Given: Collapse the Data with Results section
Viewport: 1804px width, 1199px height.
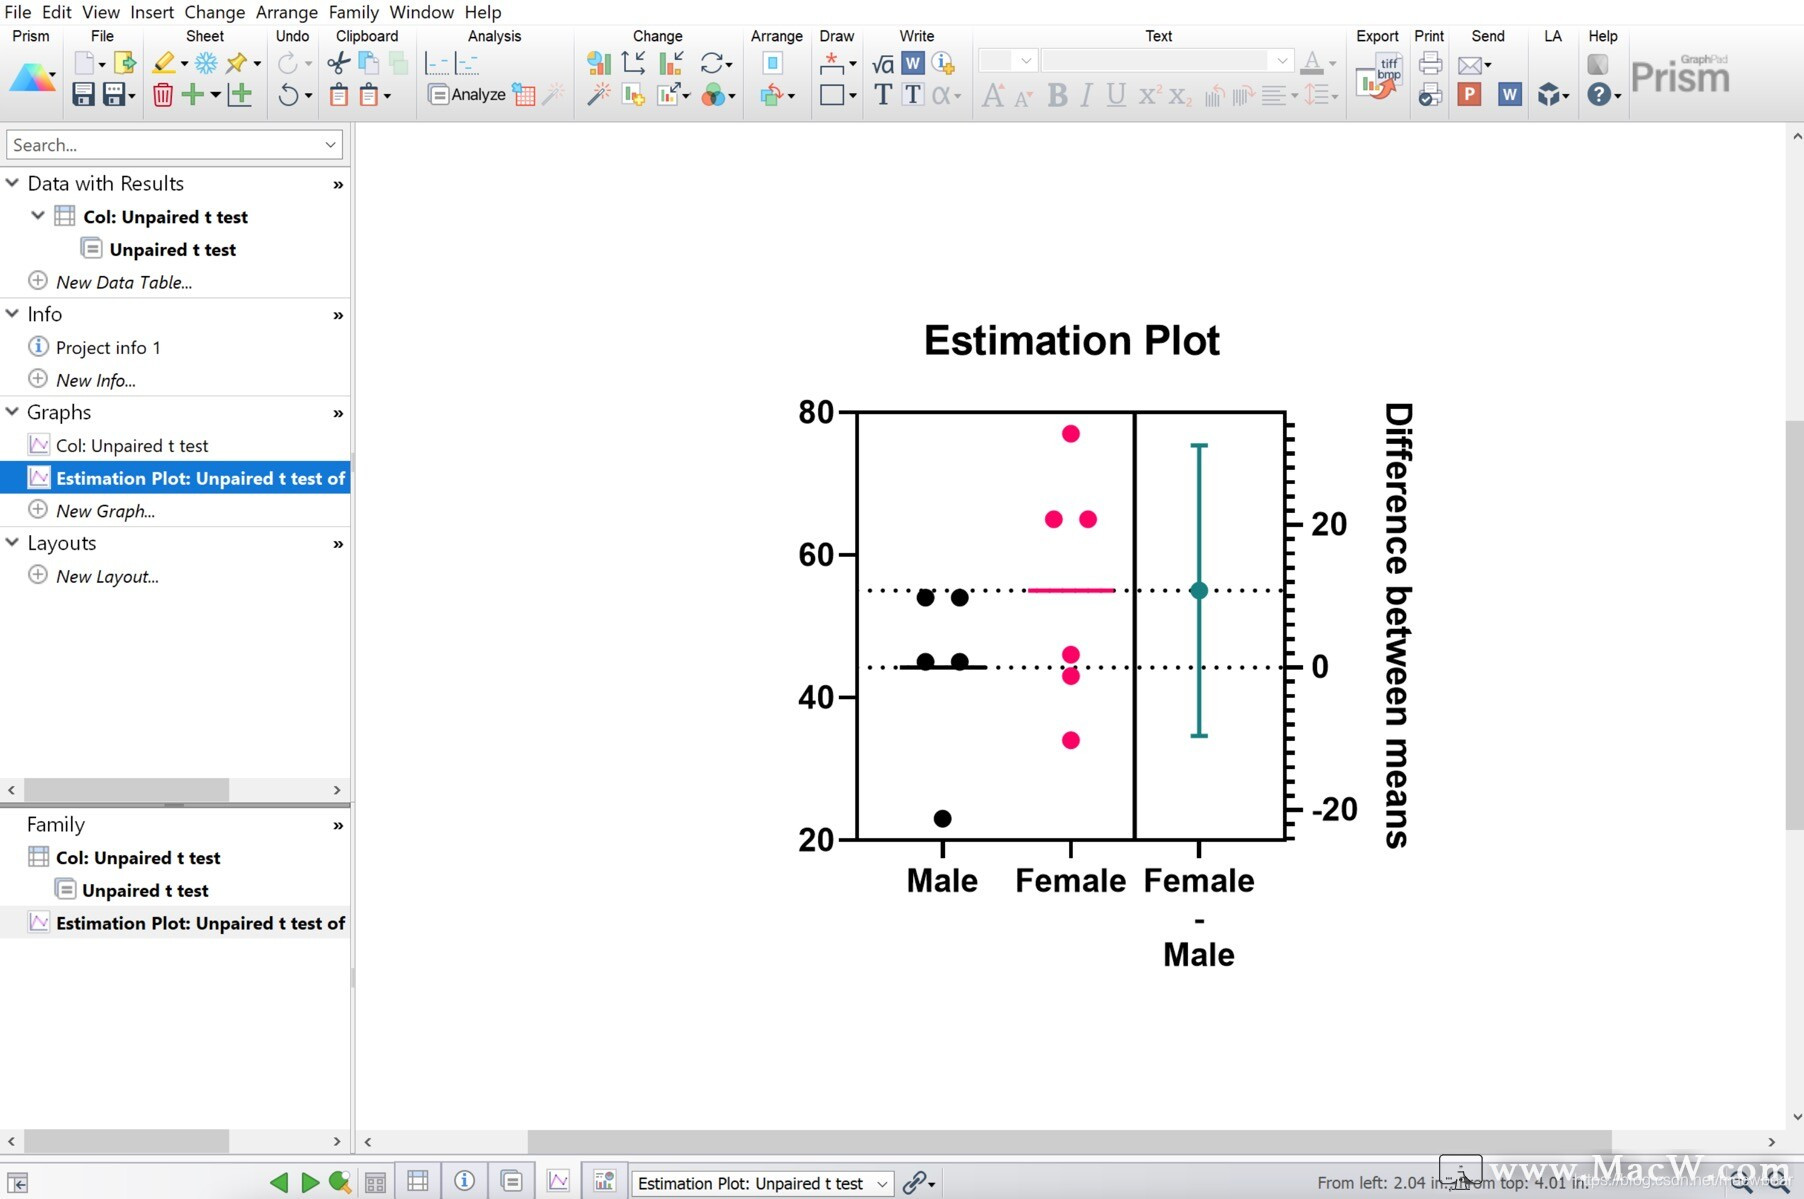Looking at the screenshot, I should coord(13,183).
